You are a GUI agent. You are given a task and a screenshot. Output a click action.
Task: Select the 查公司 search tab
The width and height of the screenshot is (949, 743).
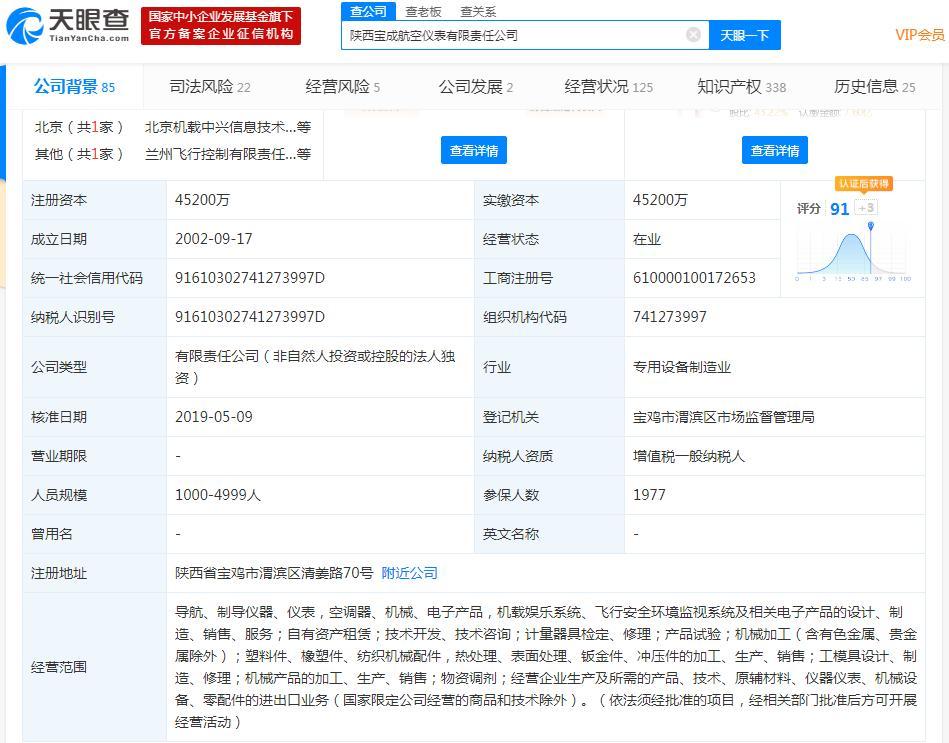pos(368,12)
